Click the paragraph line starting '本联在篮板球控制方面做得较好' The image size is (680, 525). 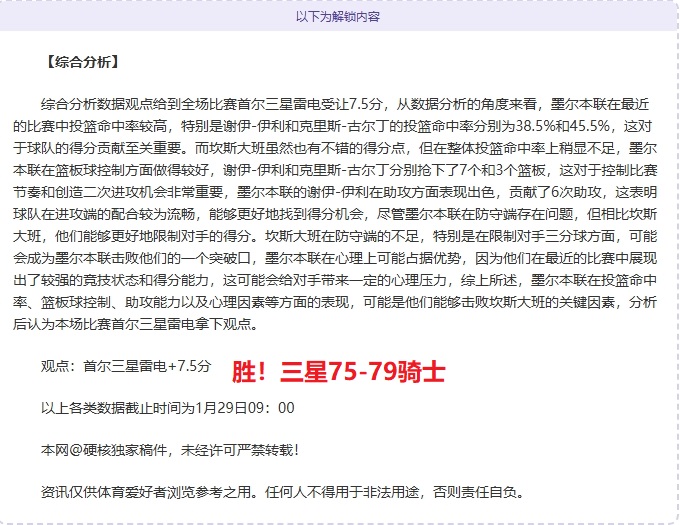click(x=335, y=170)
